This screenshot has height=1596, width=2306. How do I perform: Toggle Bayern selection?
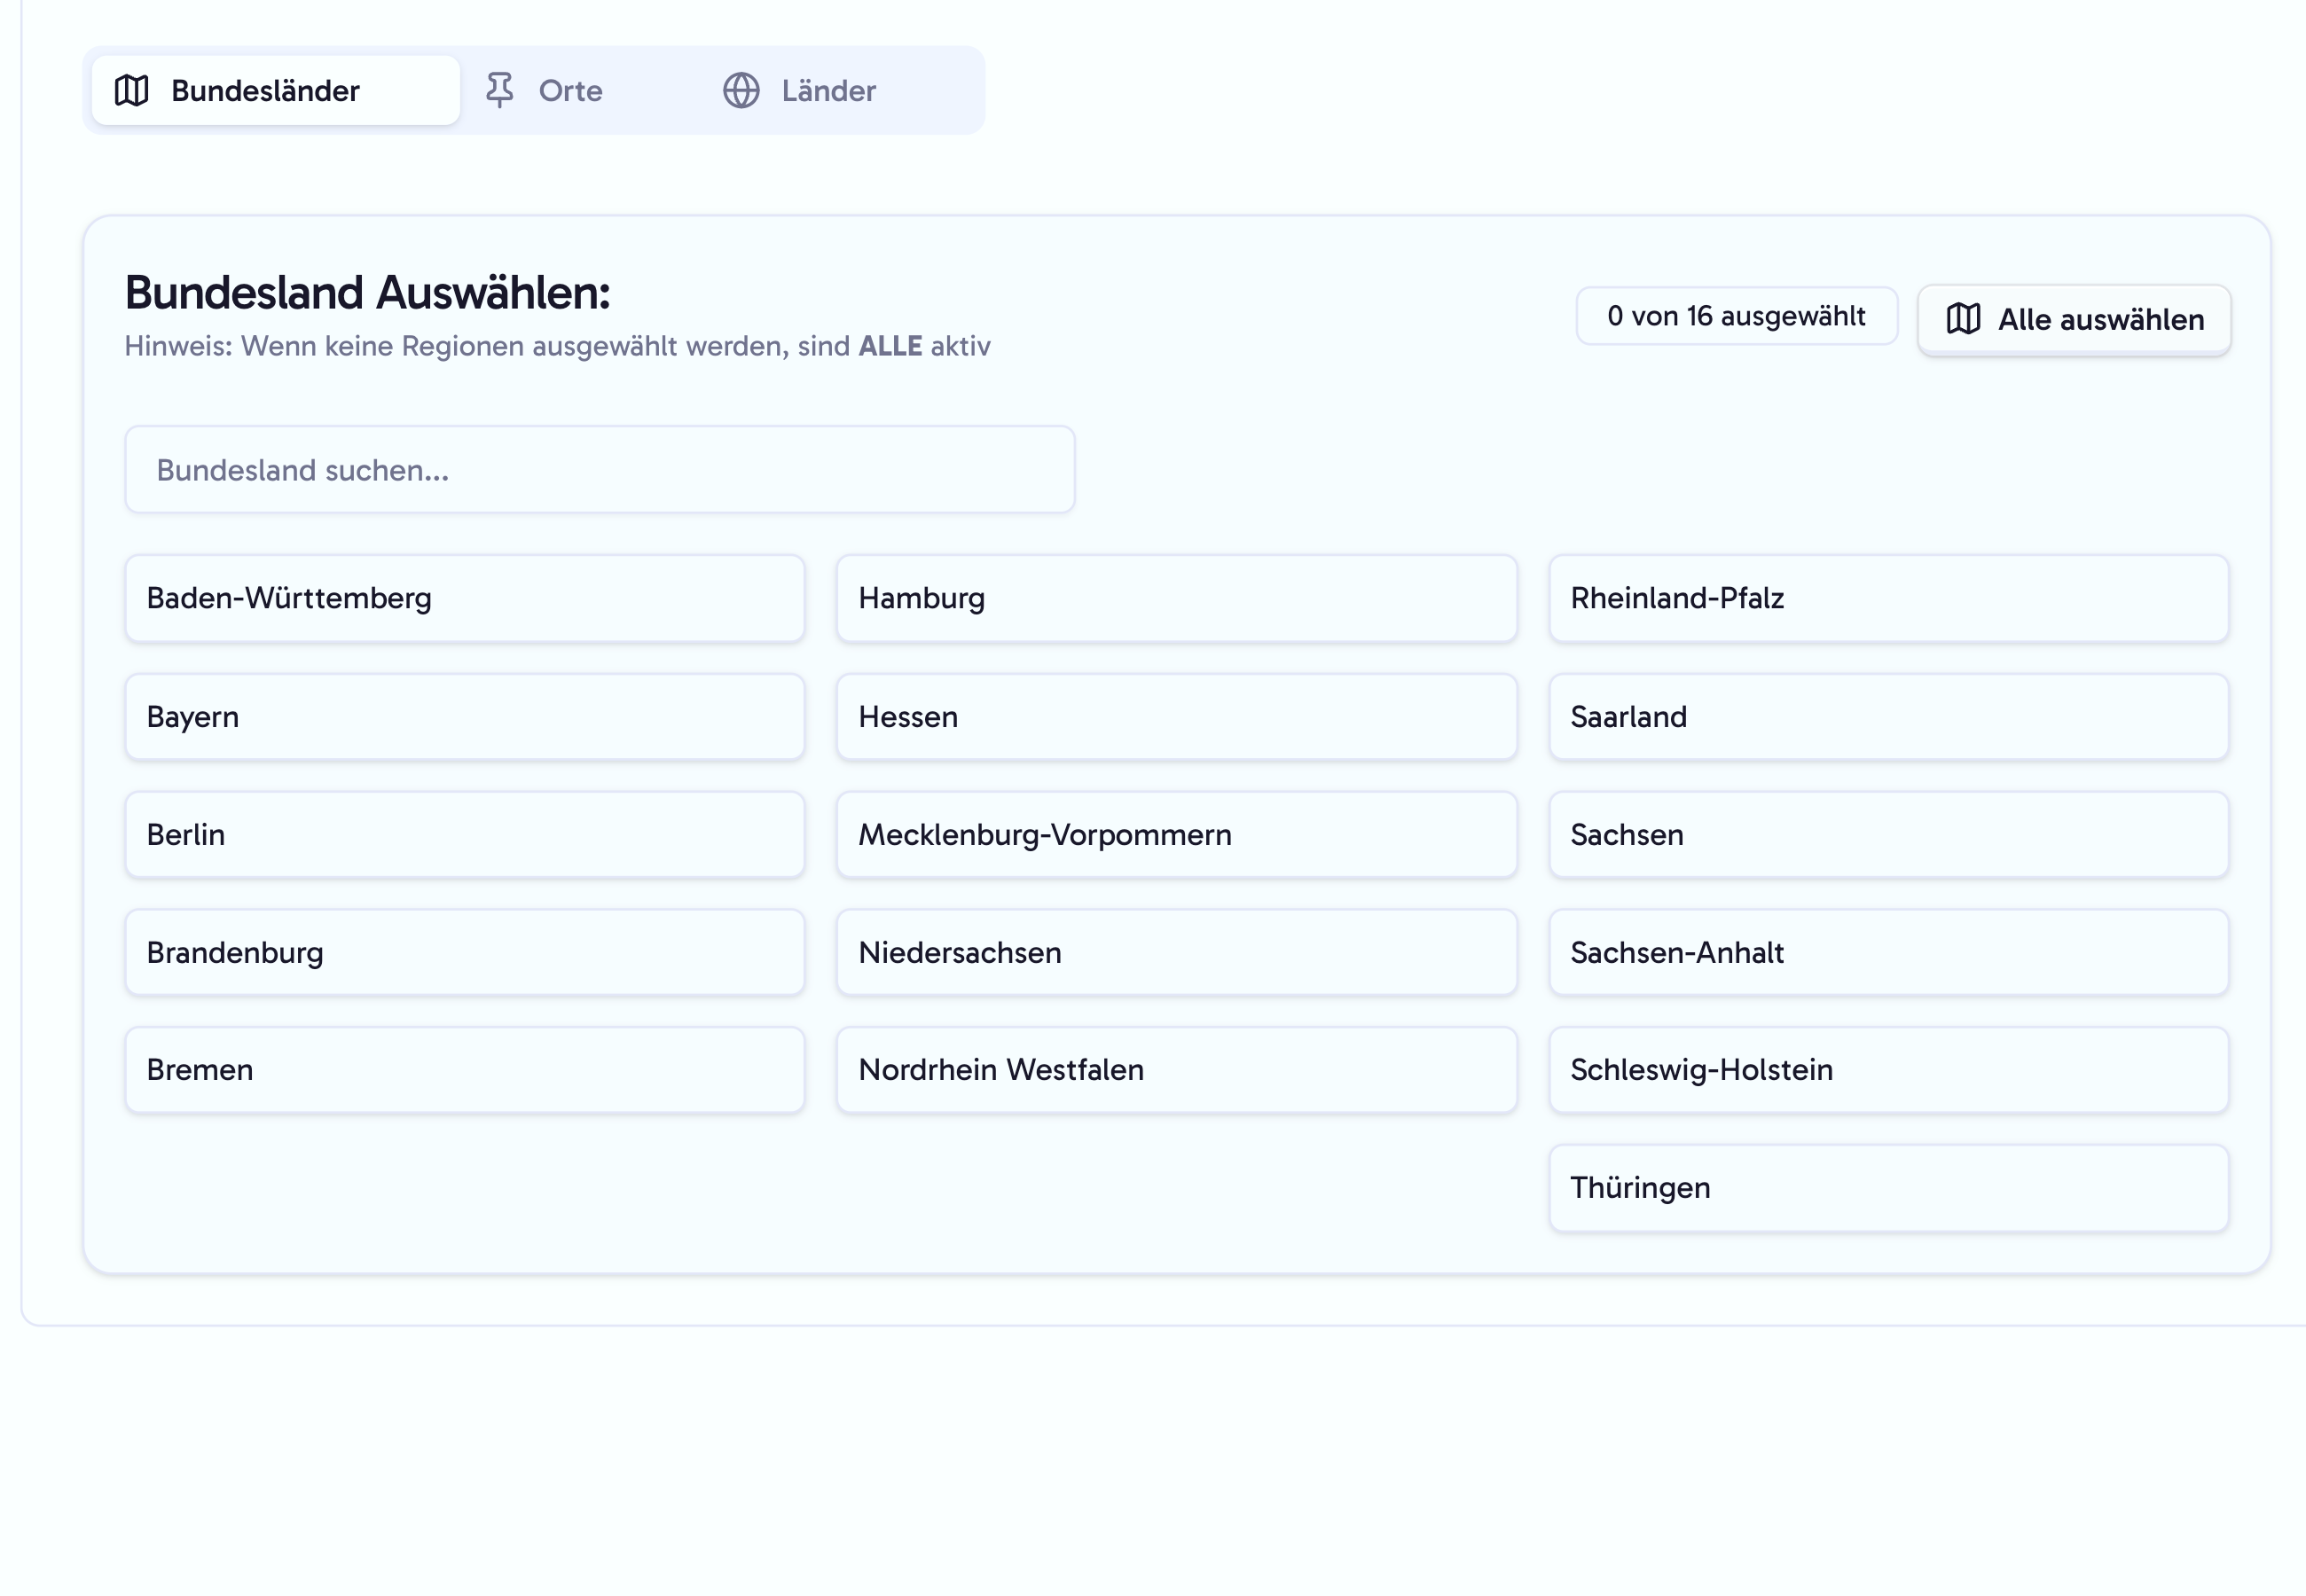(x=465, y=717)
